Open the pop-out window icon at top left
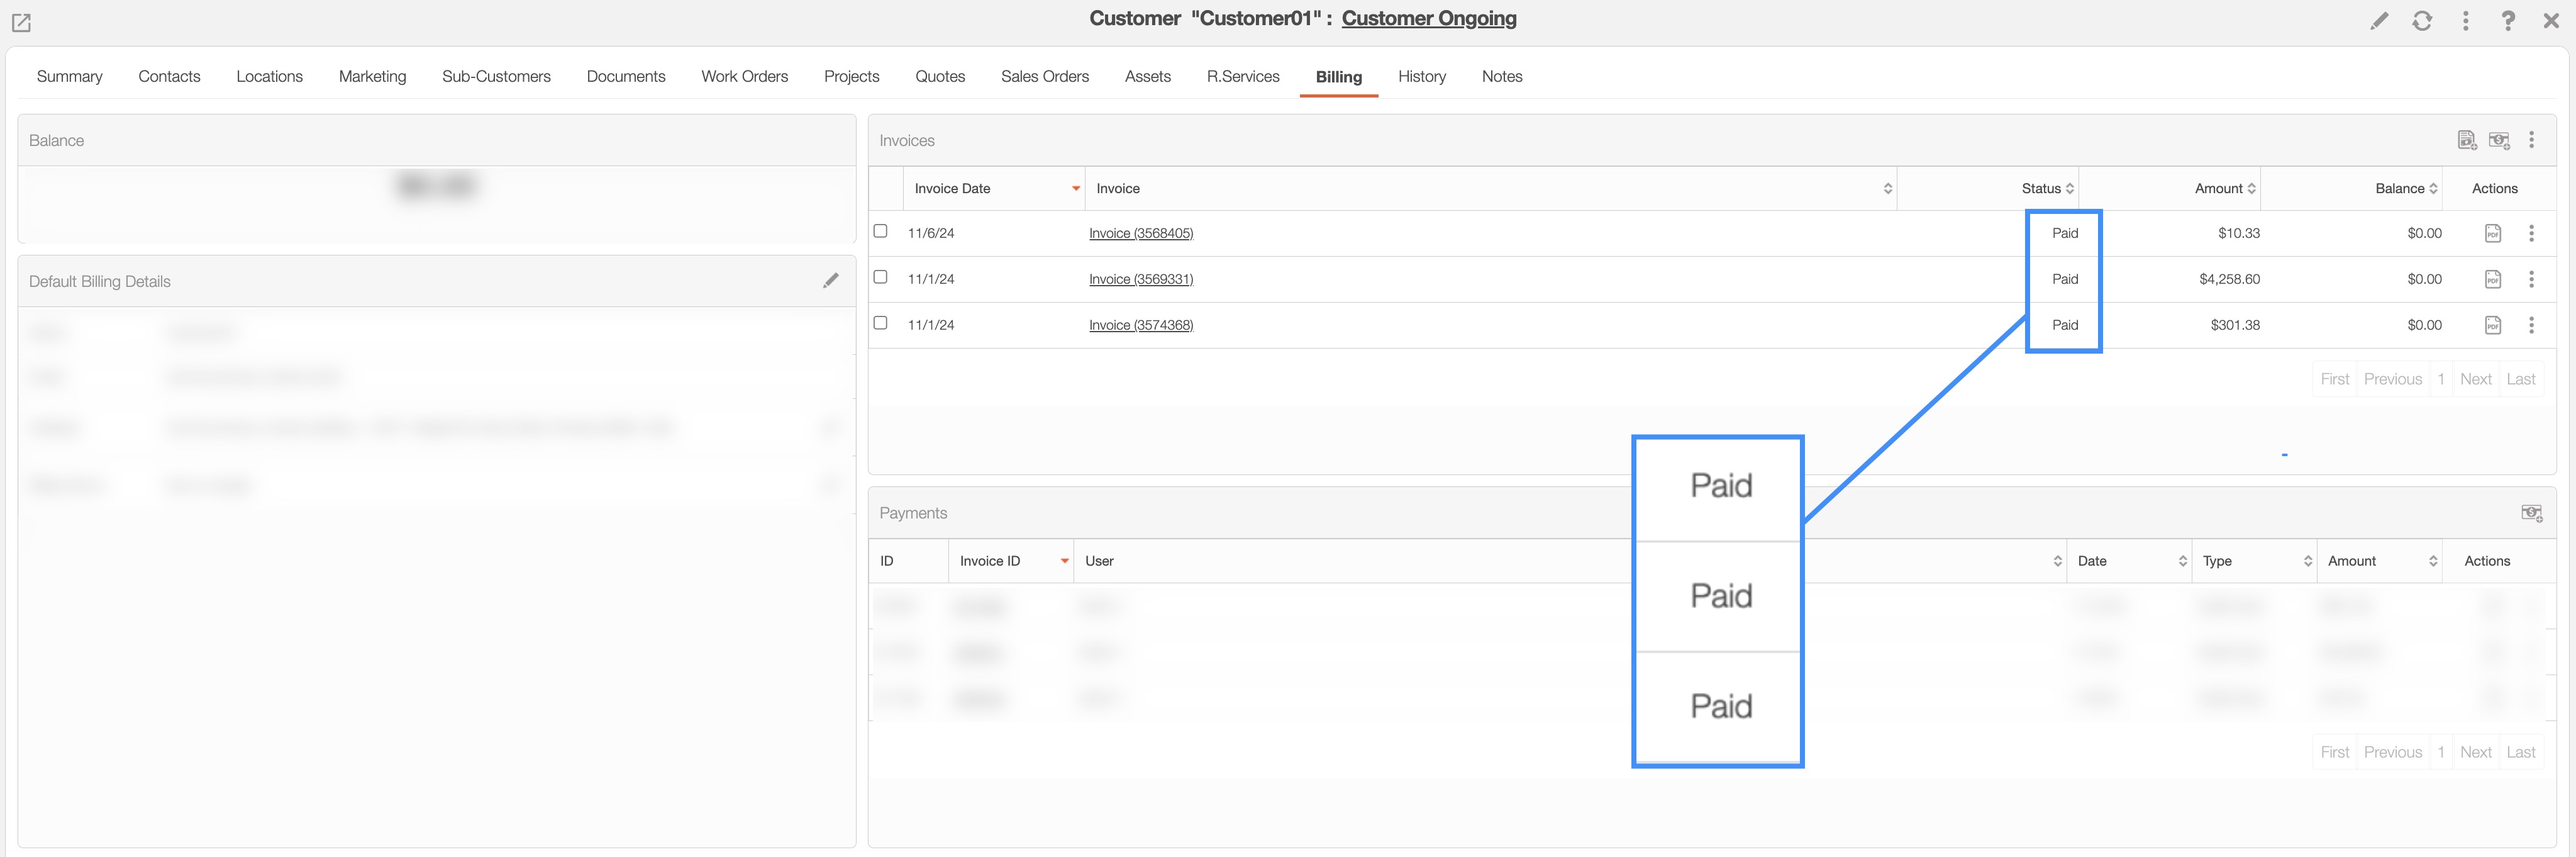Image resolution: width=2576 pixels, height=857 pixels. 21,22
